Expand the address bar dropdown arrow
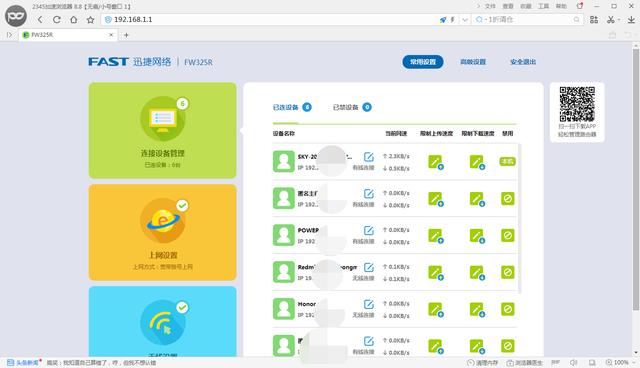Screen dimensions: 640x368 pos(464,20)
